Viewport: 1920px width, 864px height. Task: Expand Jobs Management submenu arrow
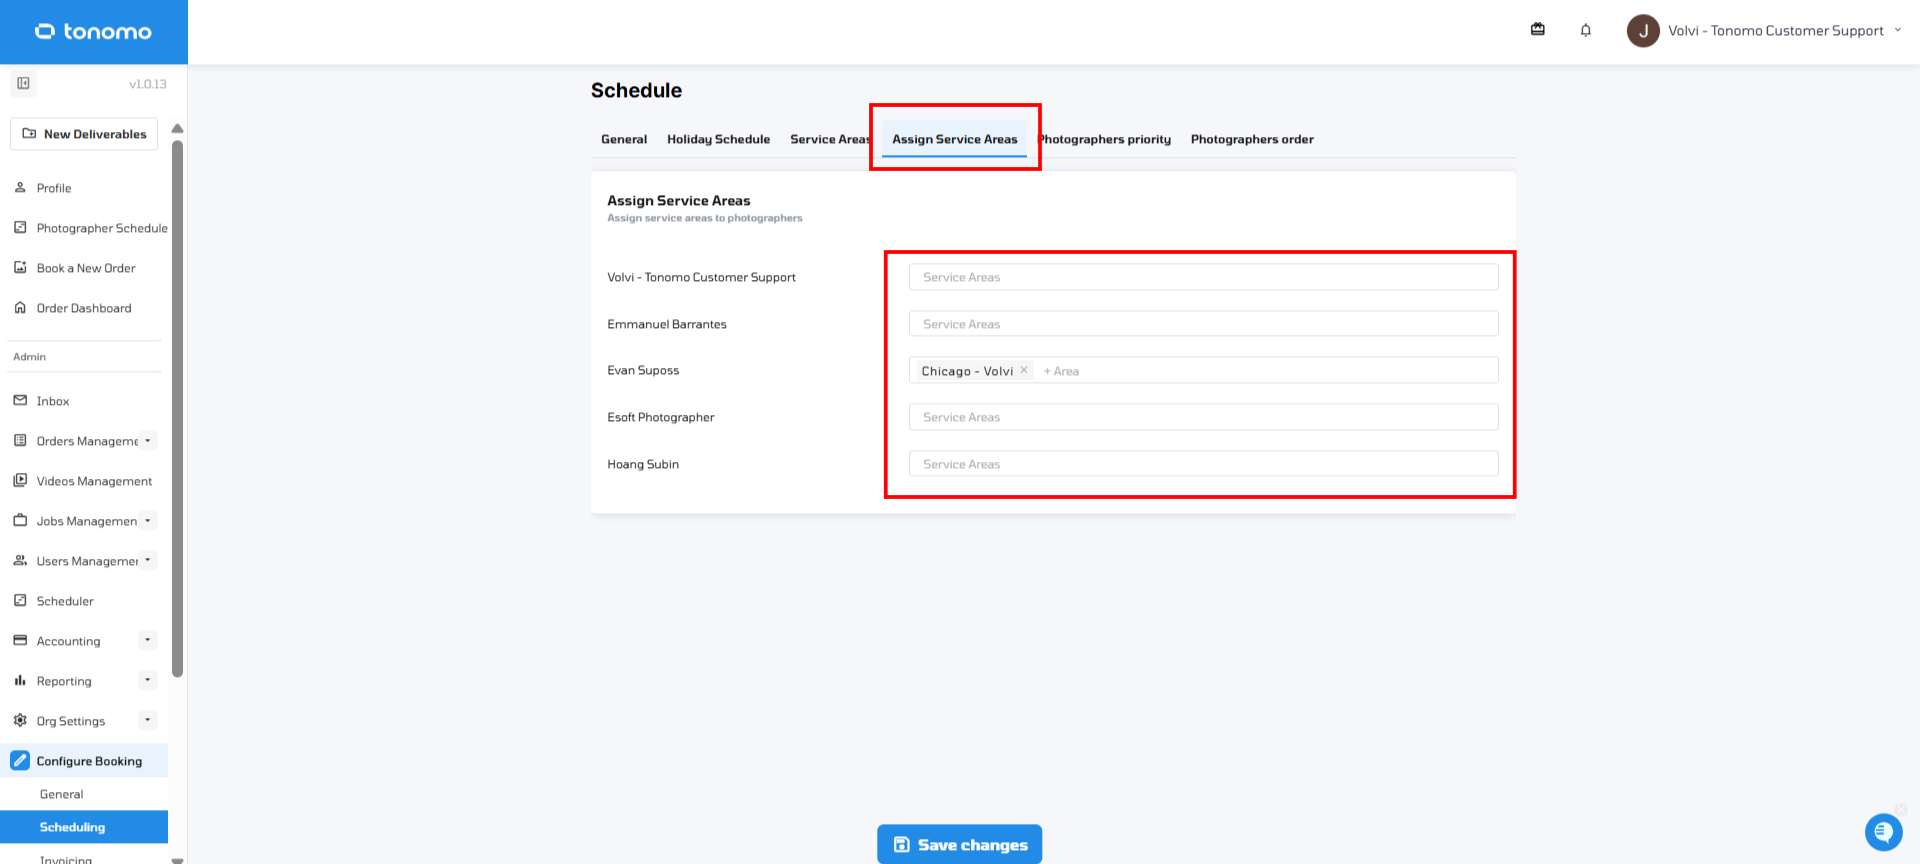(148, 520)
